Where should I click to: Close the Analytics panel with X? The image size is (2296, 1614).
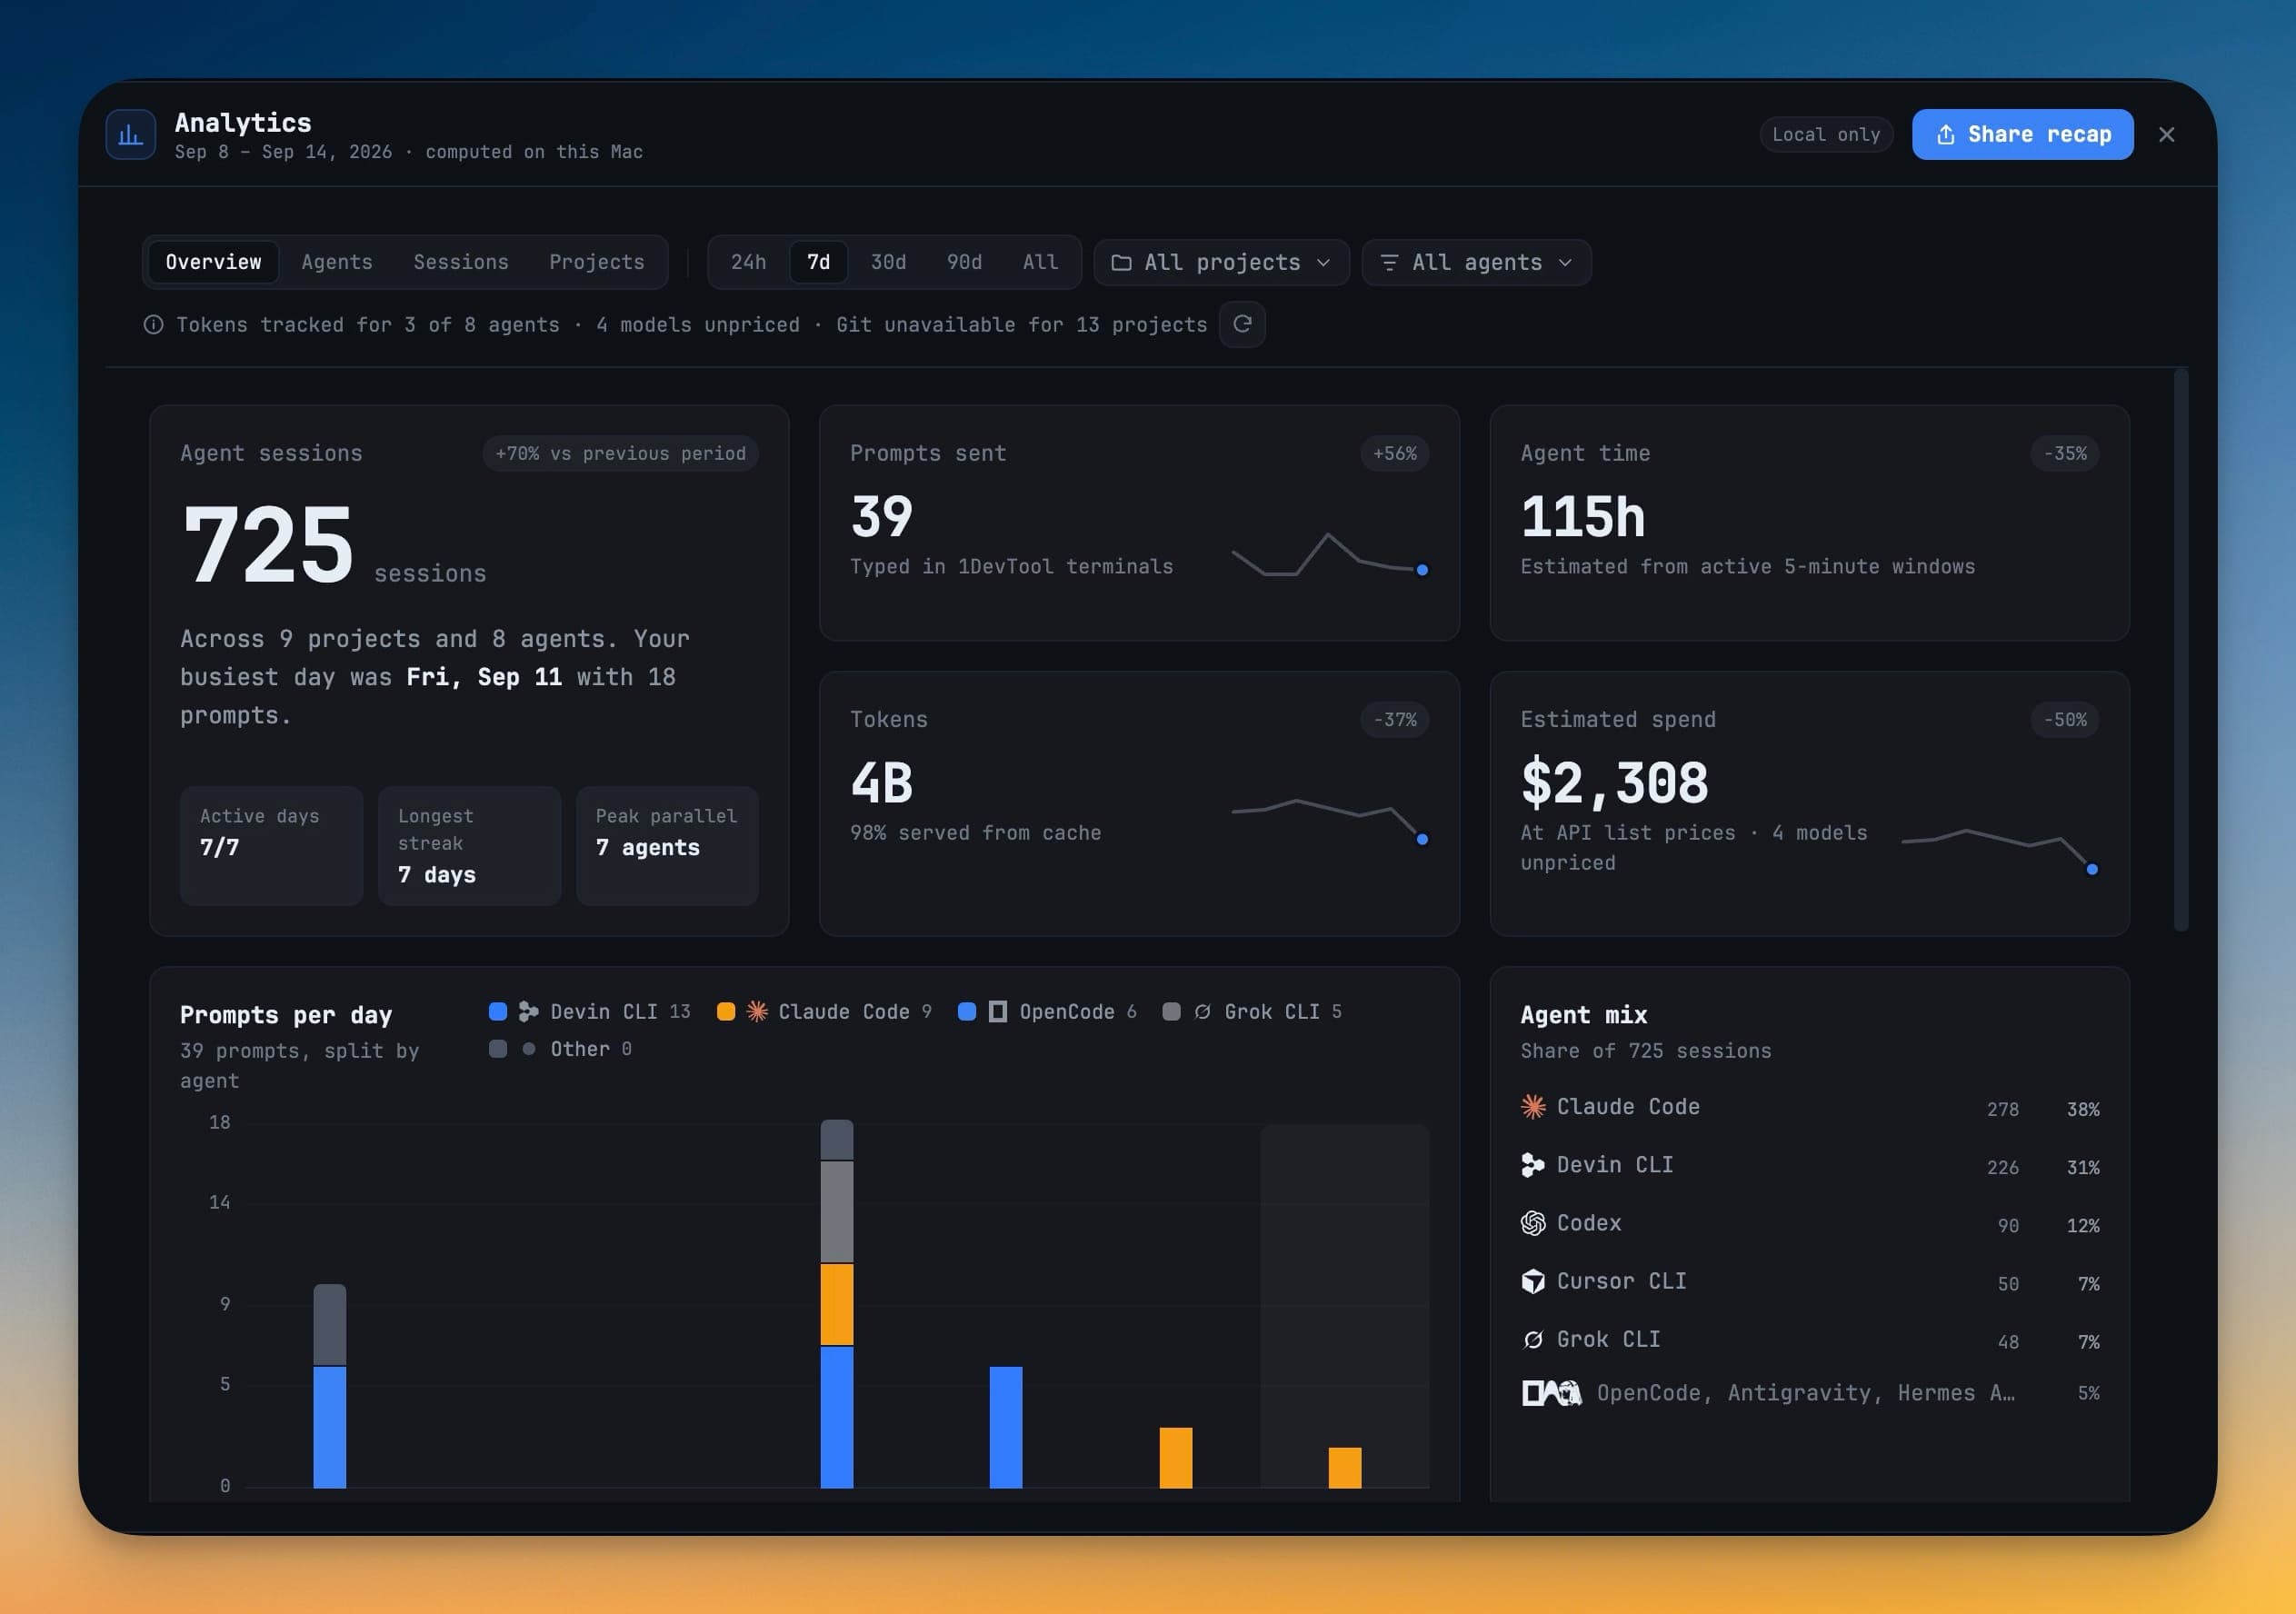pyautogui.click(x=2167, y=135)
